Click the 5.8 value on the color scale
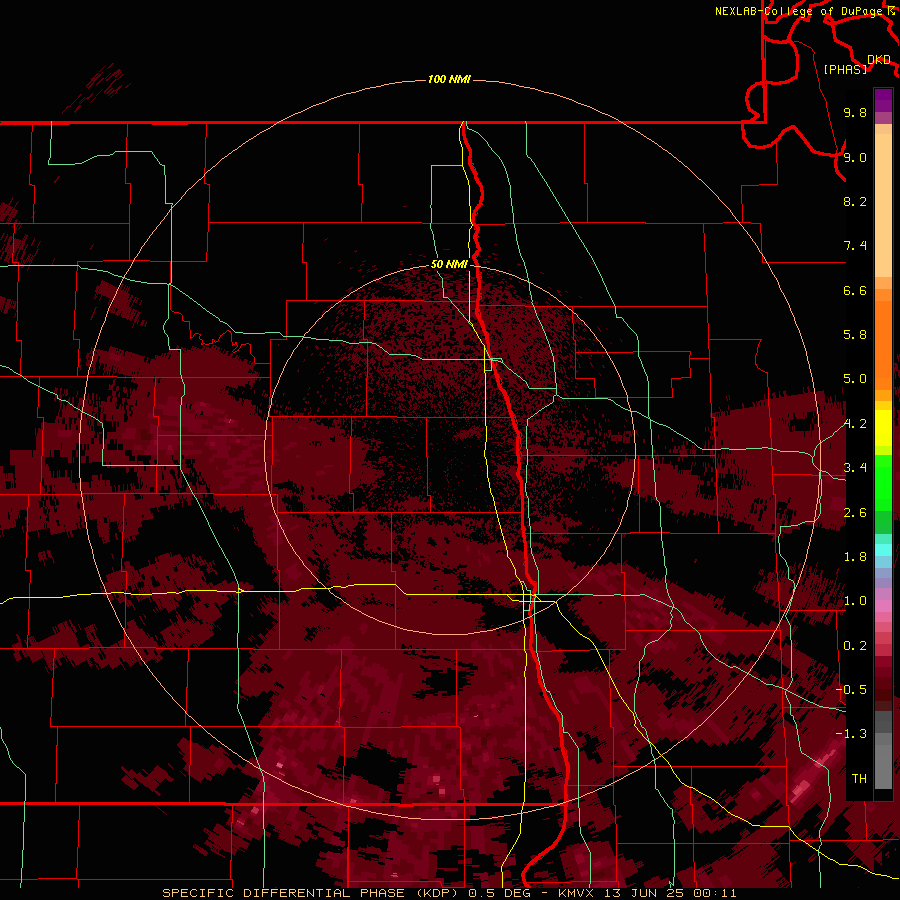 (855, 335)
